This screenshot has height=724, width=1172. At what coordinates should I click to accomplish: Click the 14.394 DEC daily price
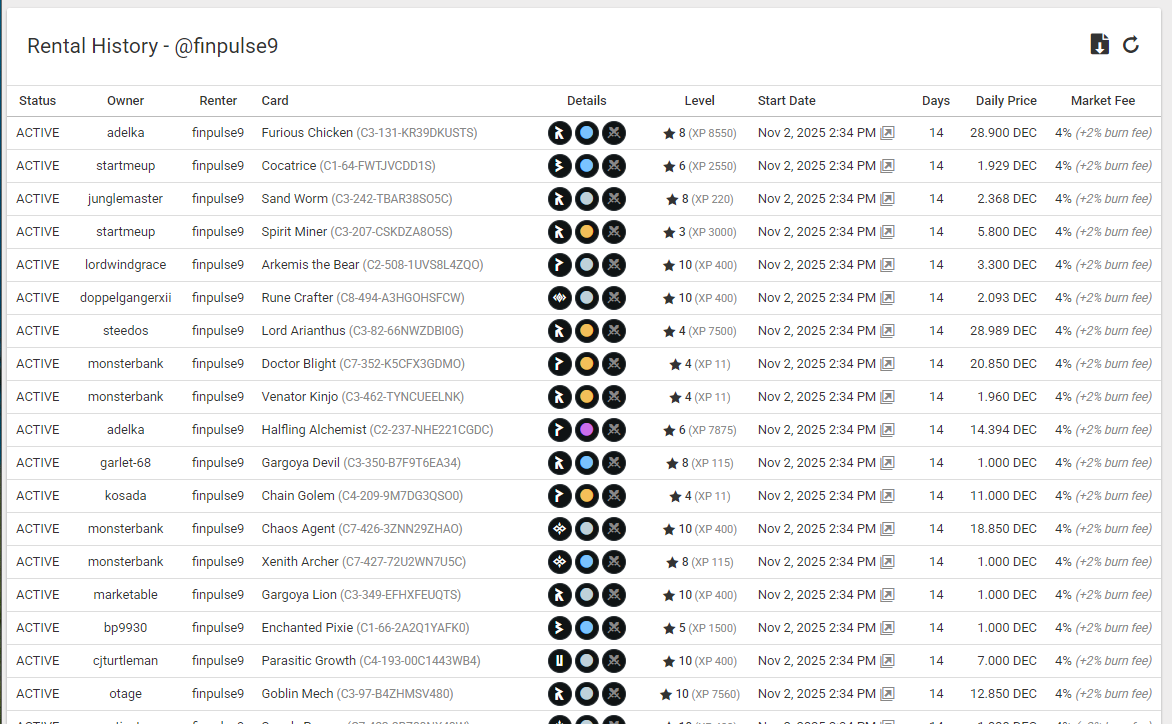(1003, 430)
